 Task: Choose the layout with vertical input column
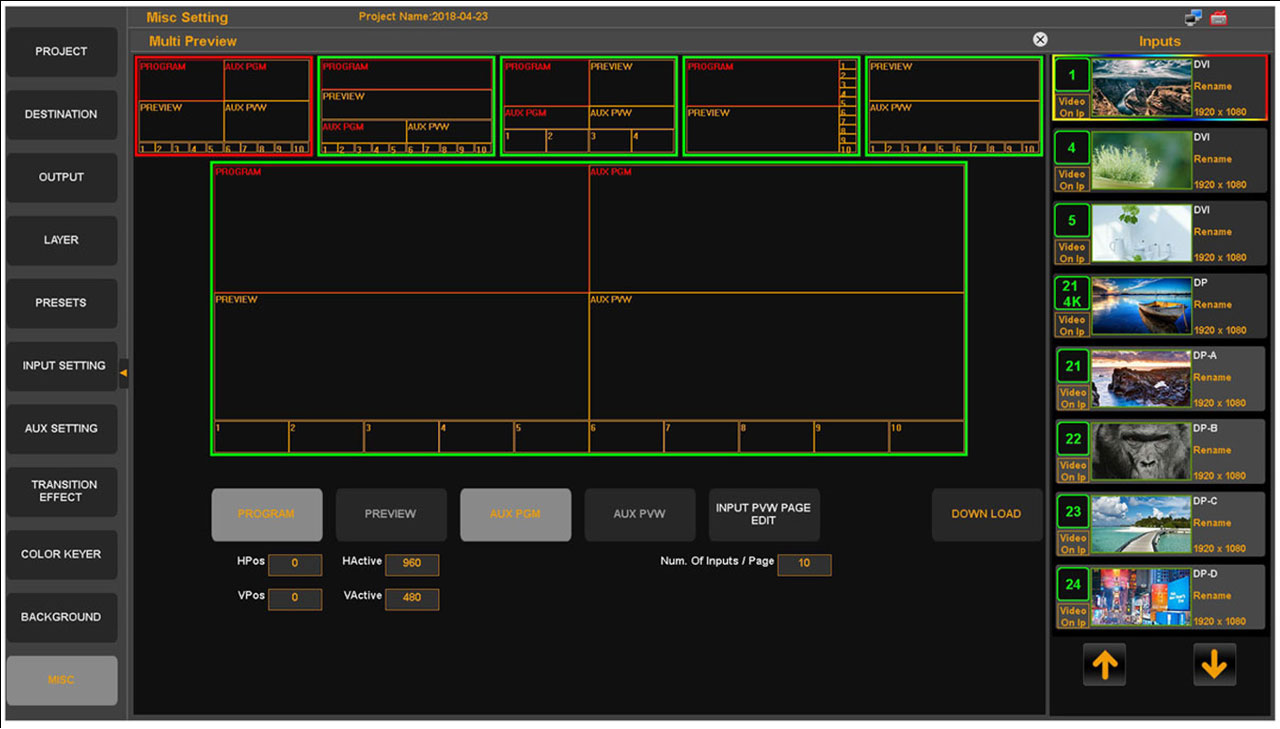tap(770, 106)
